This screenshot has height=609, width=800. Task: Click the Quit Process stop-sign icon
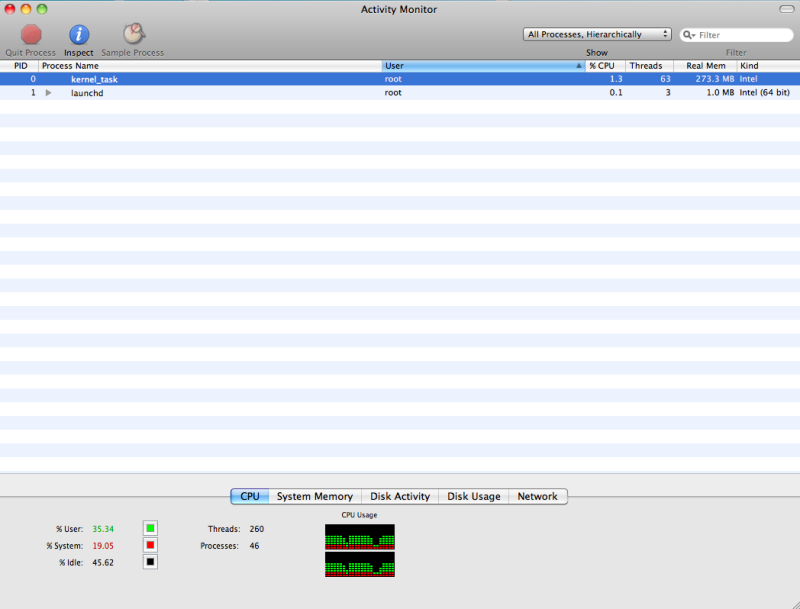31,35
